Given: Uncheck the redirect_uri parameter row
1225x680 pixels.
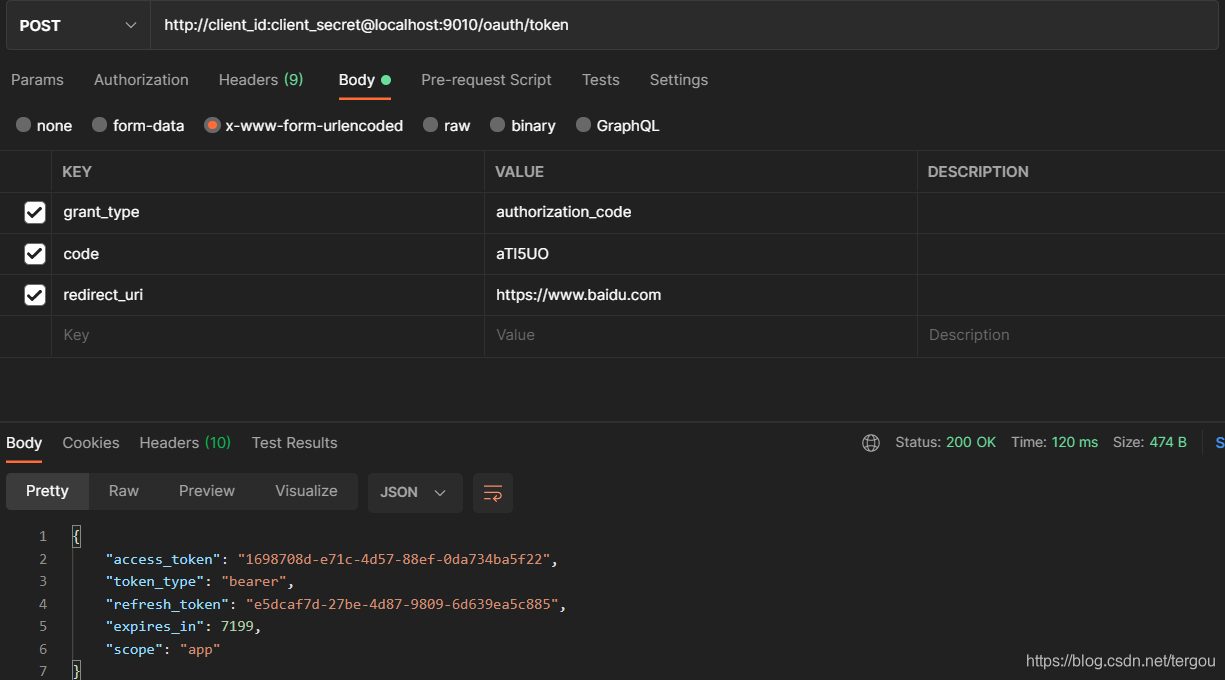Looking at the screenshot, I should 35,294.
